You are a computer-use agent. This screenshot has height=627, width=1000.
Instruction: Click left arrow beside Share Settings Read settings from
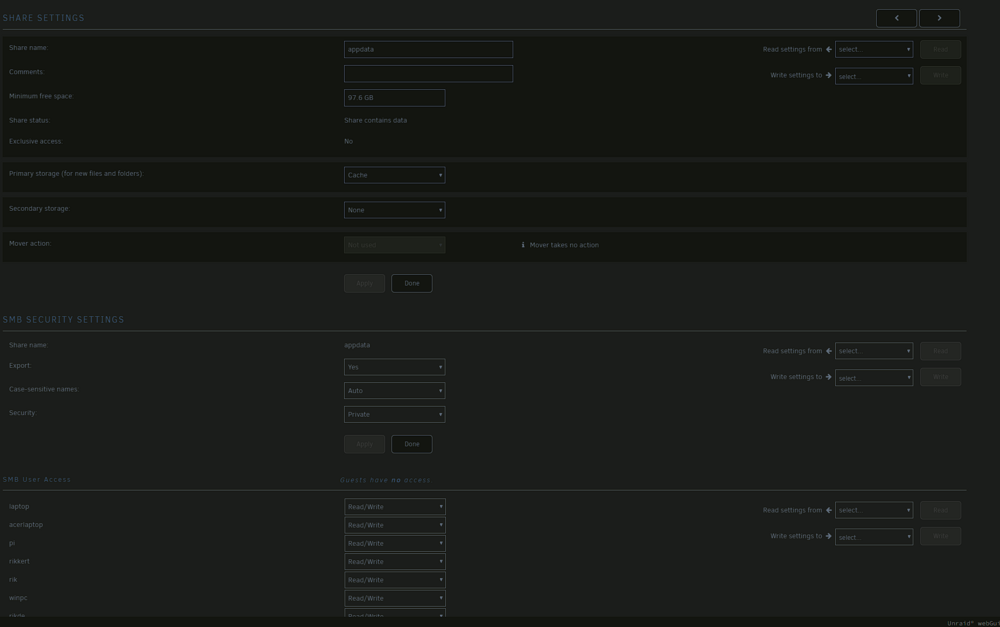[x=828, y=49]
